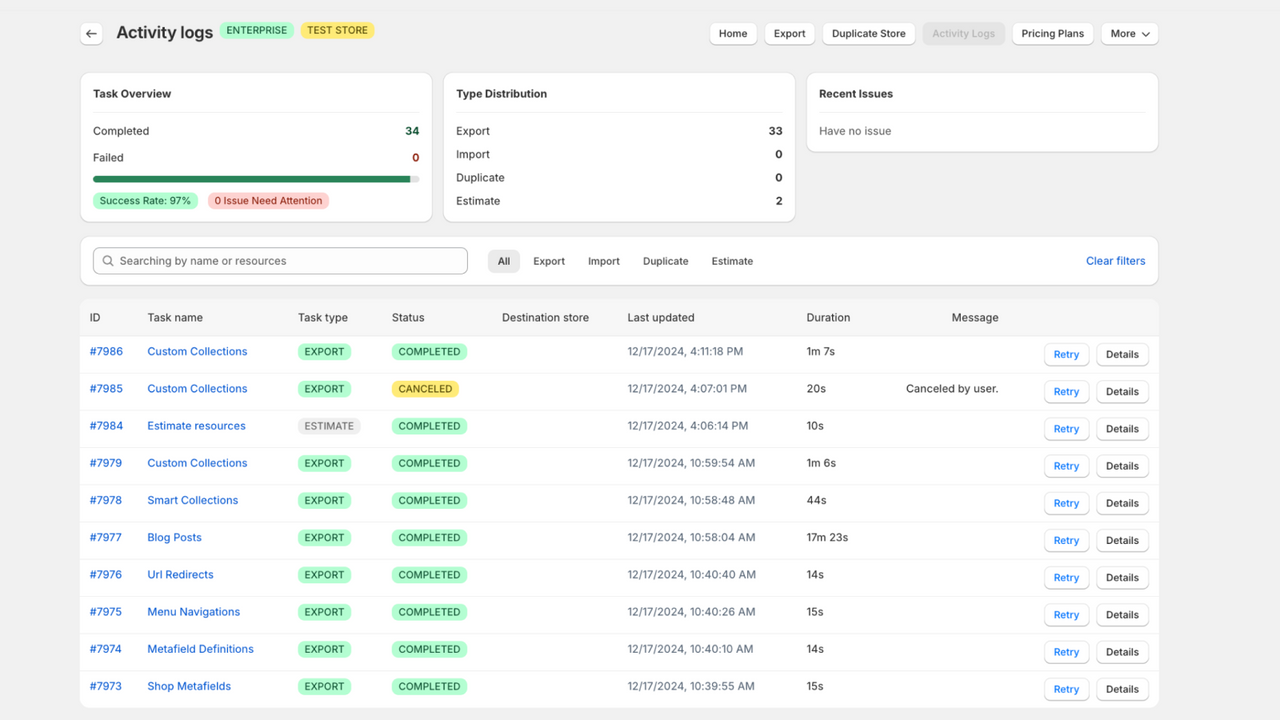The height and width of the screenshot is (720, 1280).
Task: Open task ID #7973 link
Action: pyautogui.click(x=106, y=686)
